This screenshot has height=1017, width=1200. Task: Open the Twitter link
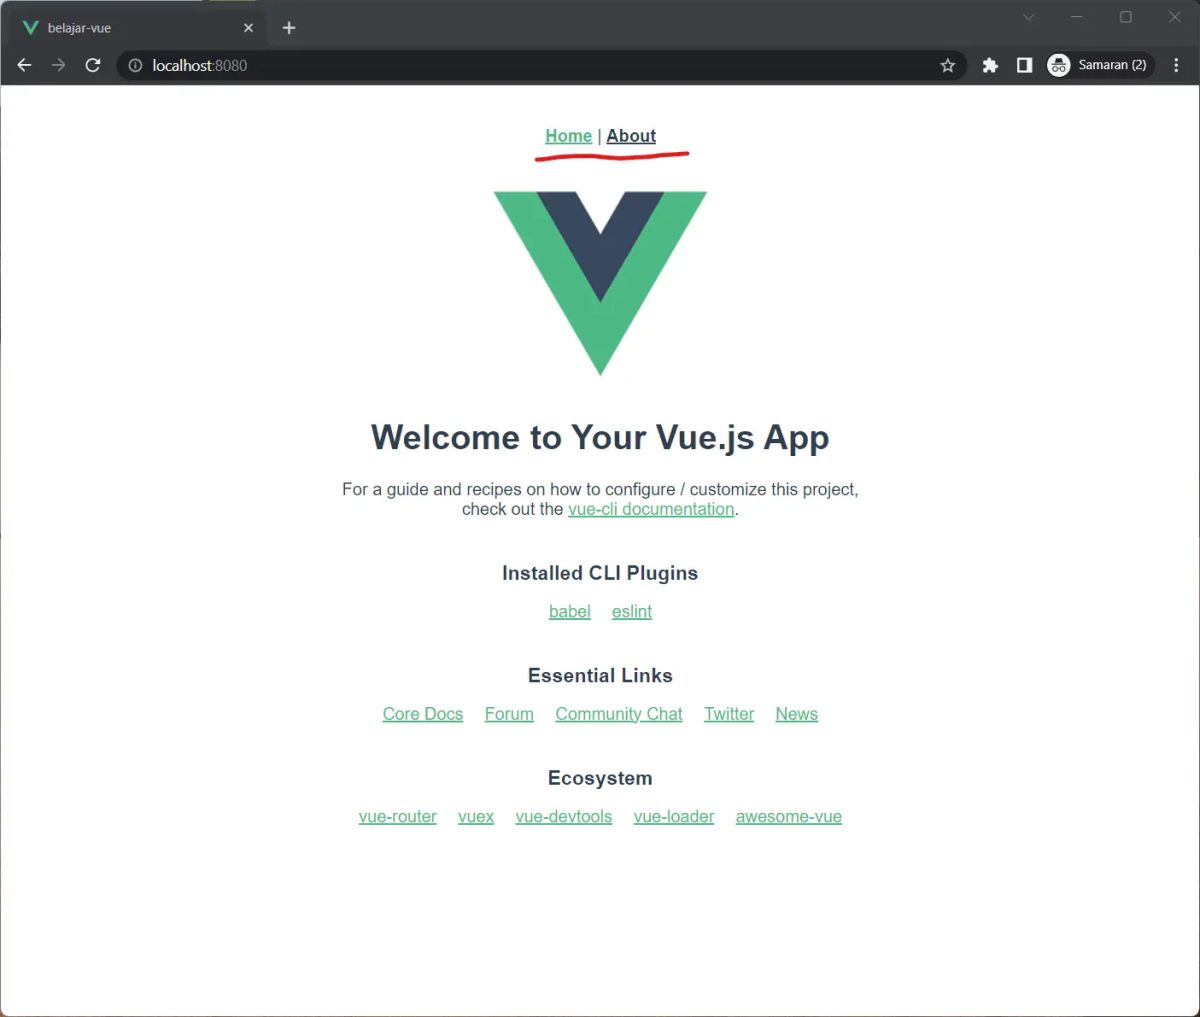(x=729, y=714)
